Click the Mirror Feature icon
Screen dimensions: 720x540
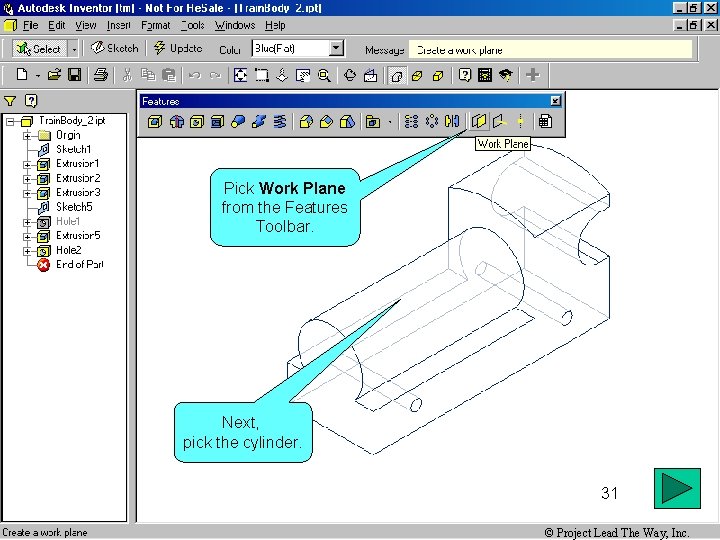pyautogui.click(x=452, y=122)
